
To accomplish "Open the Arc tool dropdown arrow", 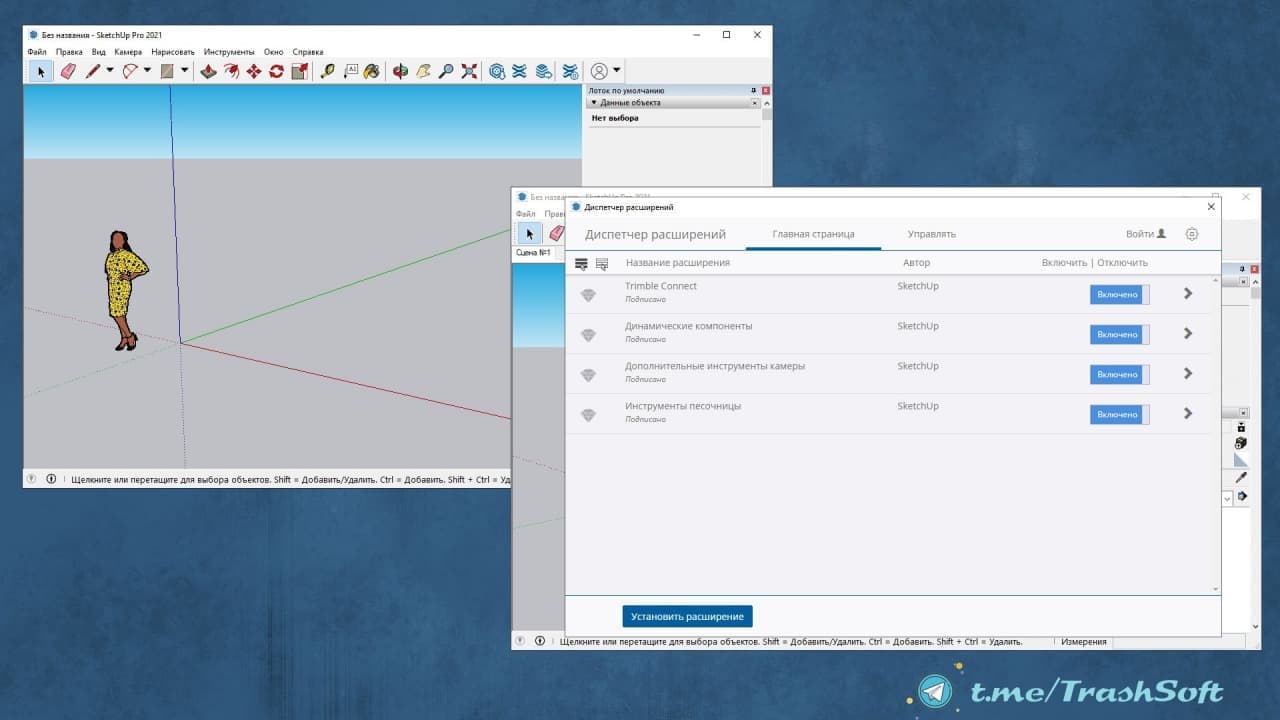I will 147,71.
